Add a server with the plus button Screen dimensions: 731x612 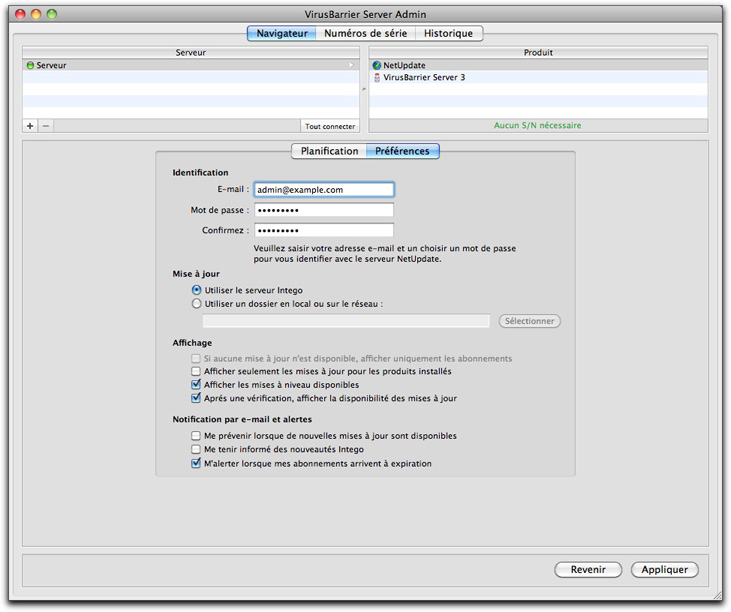coord(30,126)
